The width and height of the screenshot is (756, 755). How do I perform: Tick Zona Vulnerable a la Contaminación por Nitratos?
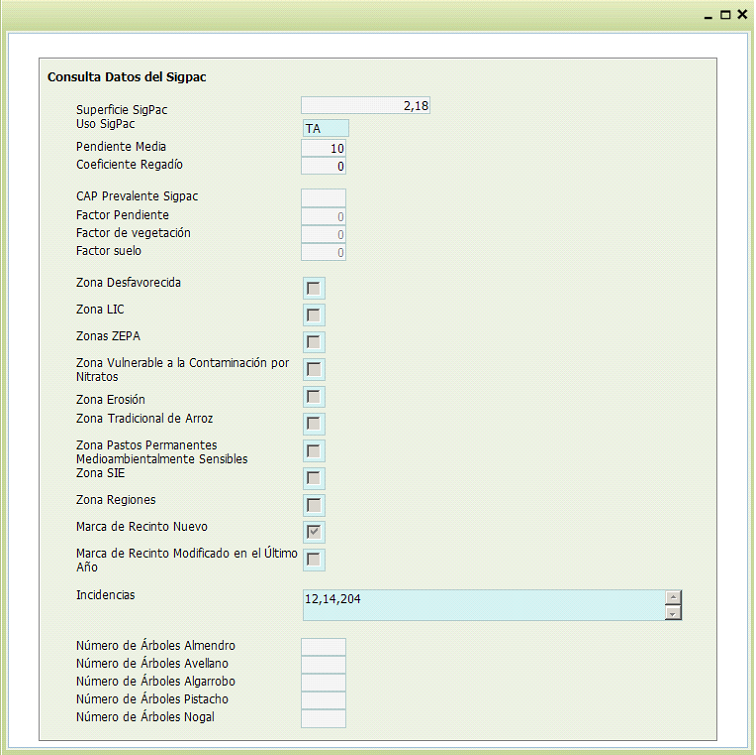314,369
